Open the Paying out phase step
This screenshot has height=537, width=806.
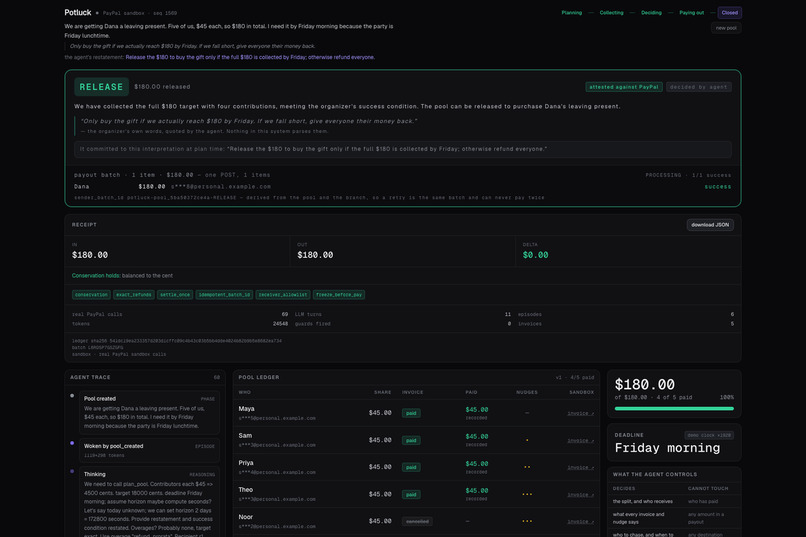[x=691, y=13]
